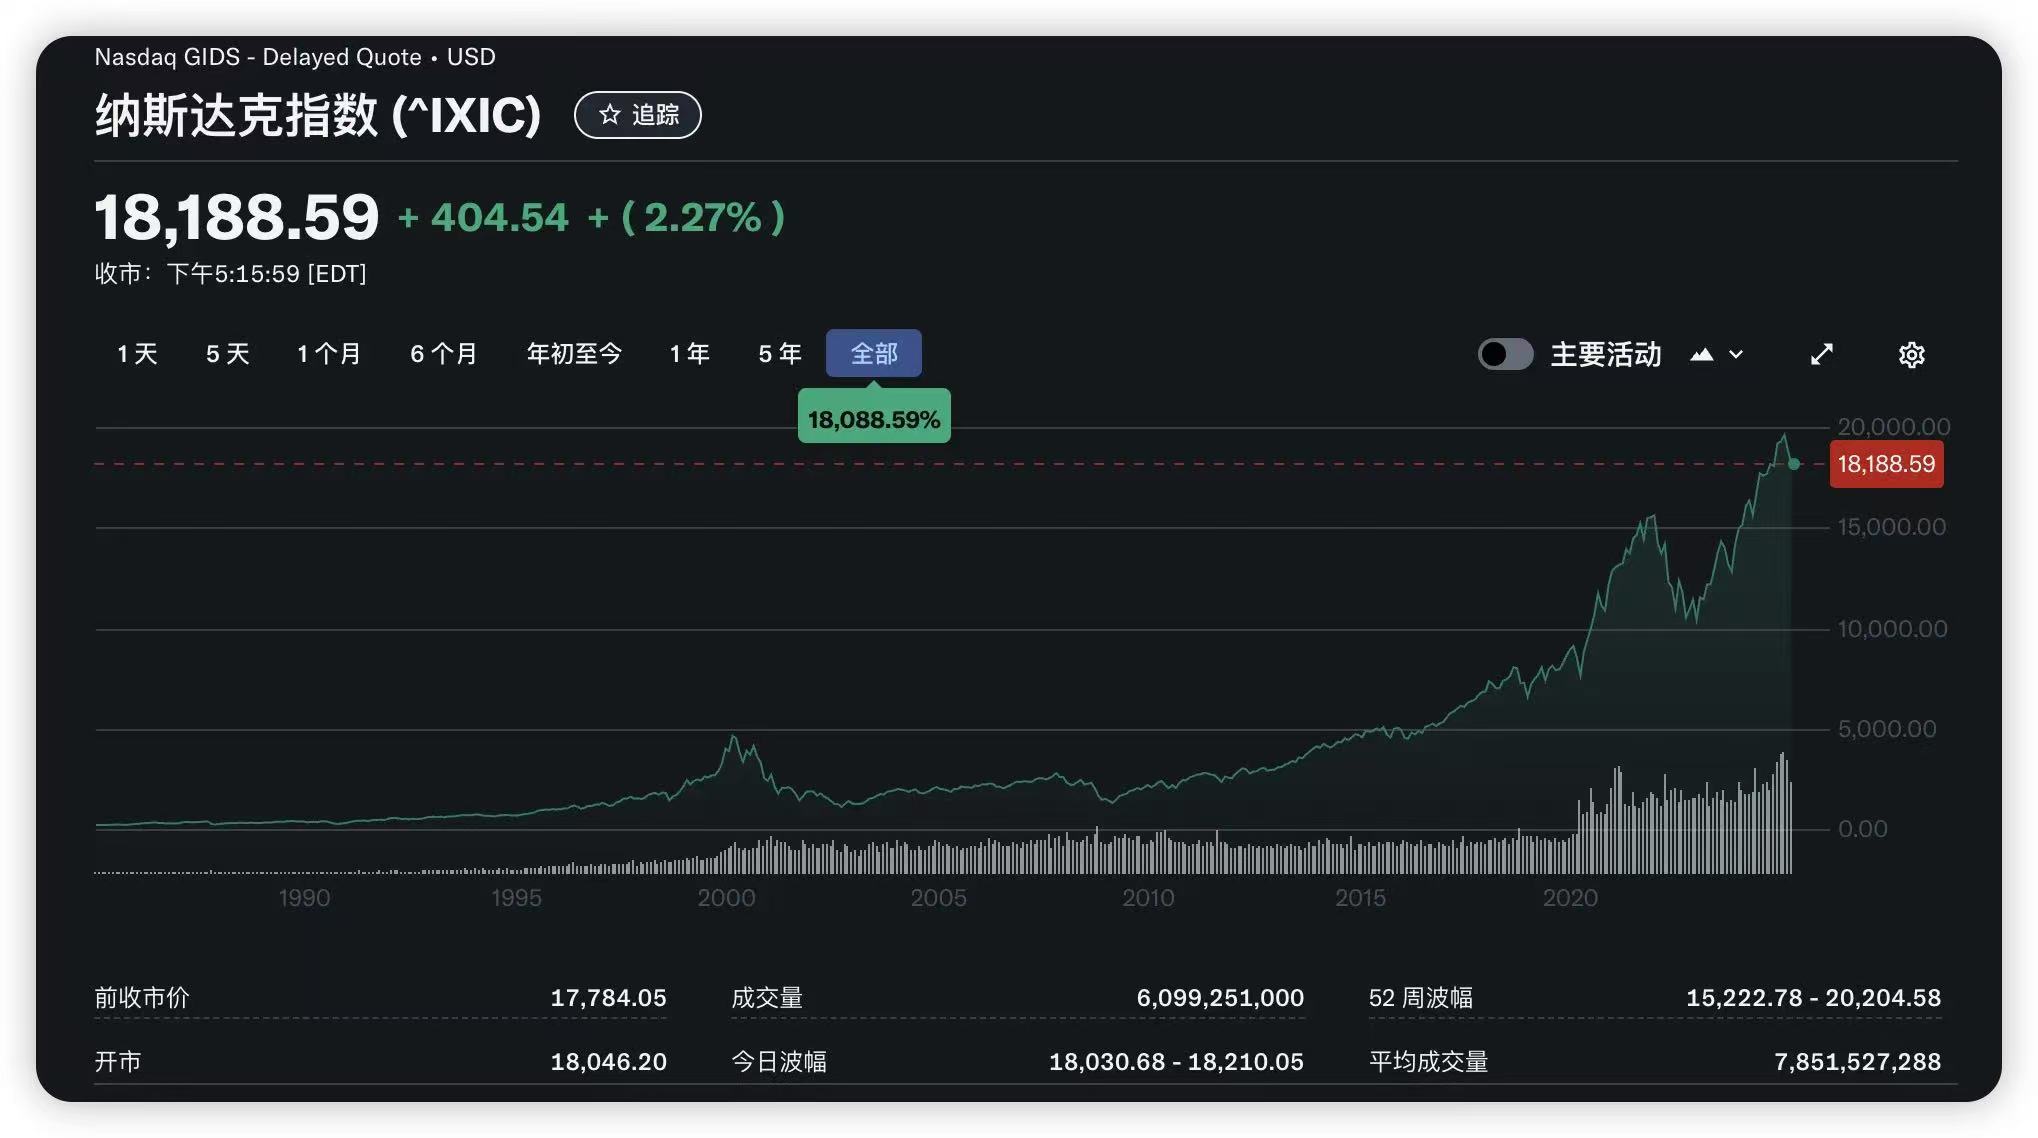The width and height of the screenshot is (2038, 1138).
Task: Click the 成交量 label
Action: click(767, 998)
